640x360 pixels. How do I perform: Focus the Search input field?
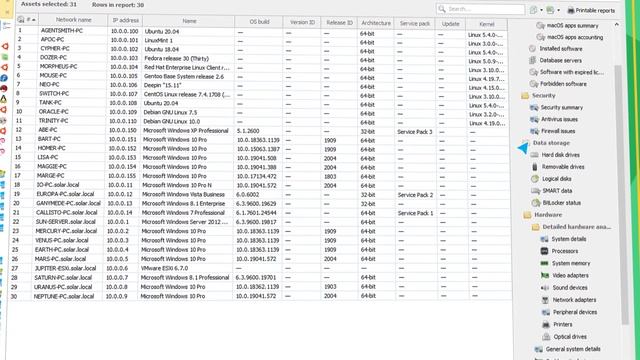480,9
